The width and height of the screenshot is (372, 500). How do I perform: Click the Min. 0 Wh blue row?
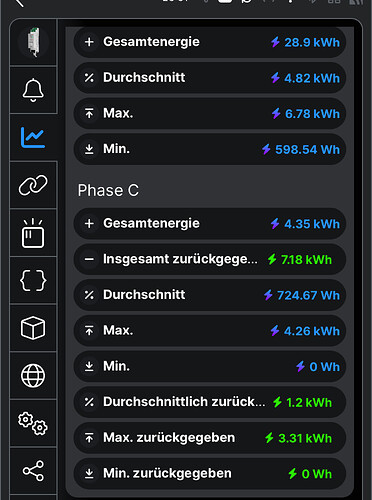(x=210, y=366)
